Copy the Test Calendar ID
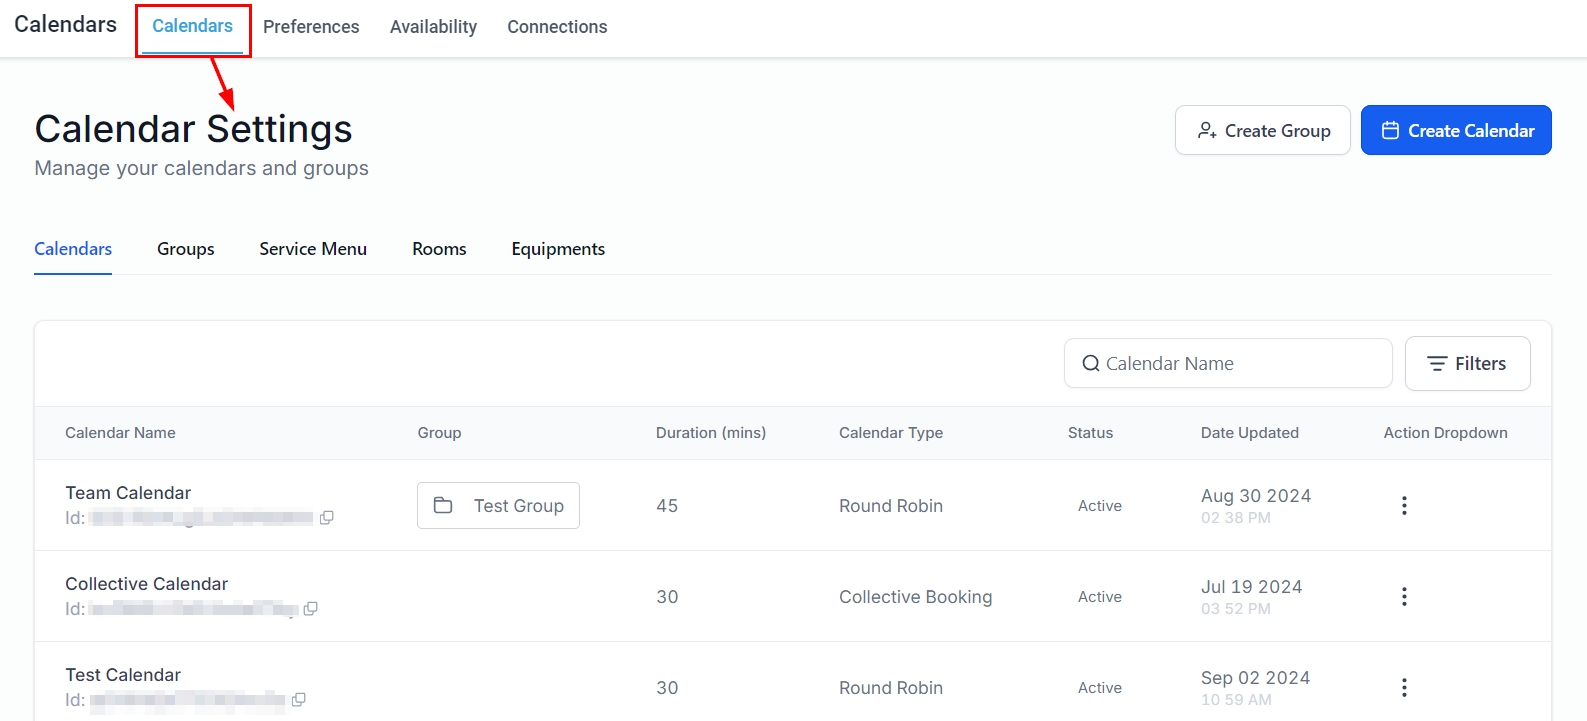The width and height of the screenshot is (1587, 721). point(298,700)
